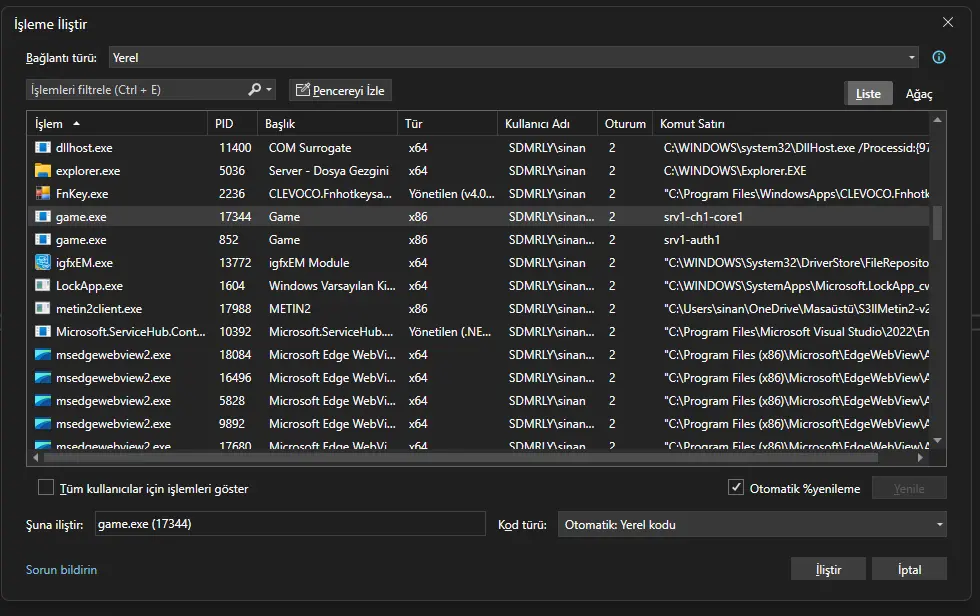Click the search magnifier icon in filter box
Image resolution: width=980 pixels, height=616 pixels.
(x=254, y=89)
